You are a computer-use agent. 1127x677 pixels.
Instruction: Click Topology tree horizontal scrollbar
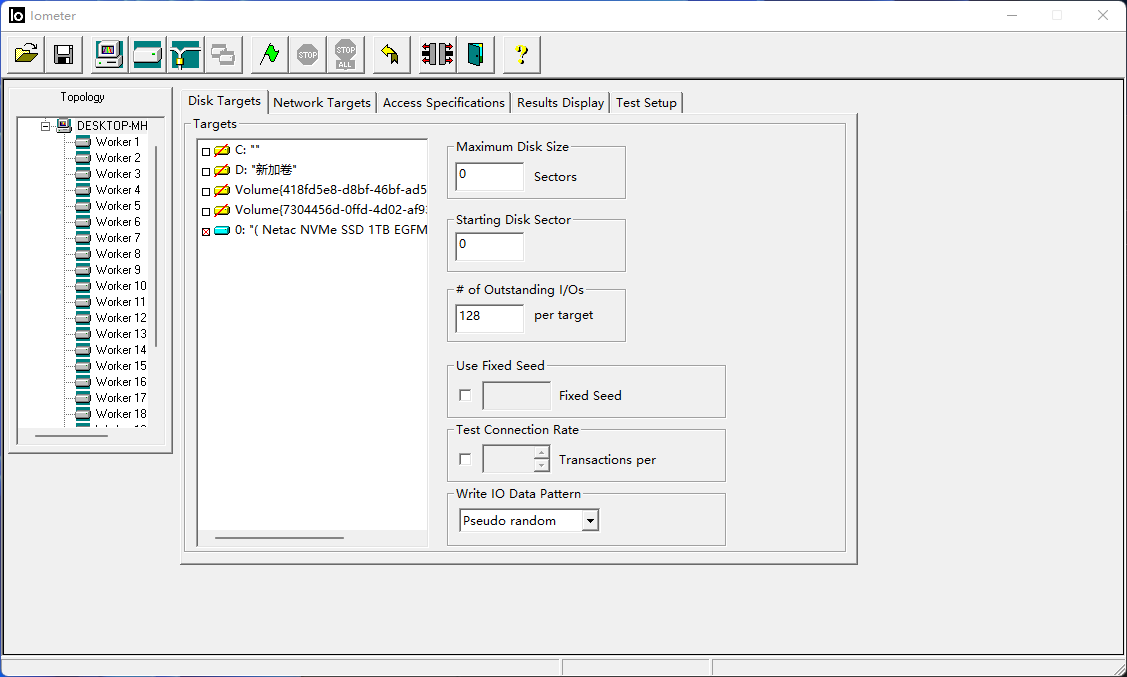coord(71,436)
